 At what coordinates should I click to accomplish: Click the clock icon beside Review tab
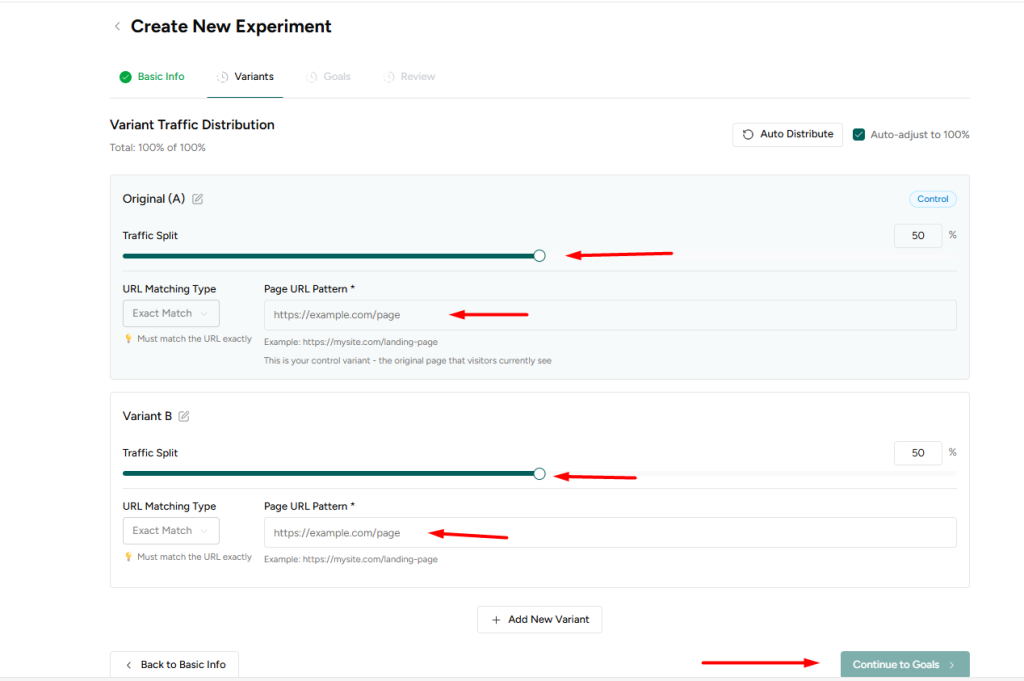coord(389,76)
